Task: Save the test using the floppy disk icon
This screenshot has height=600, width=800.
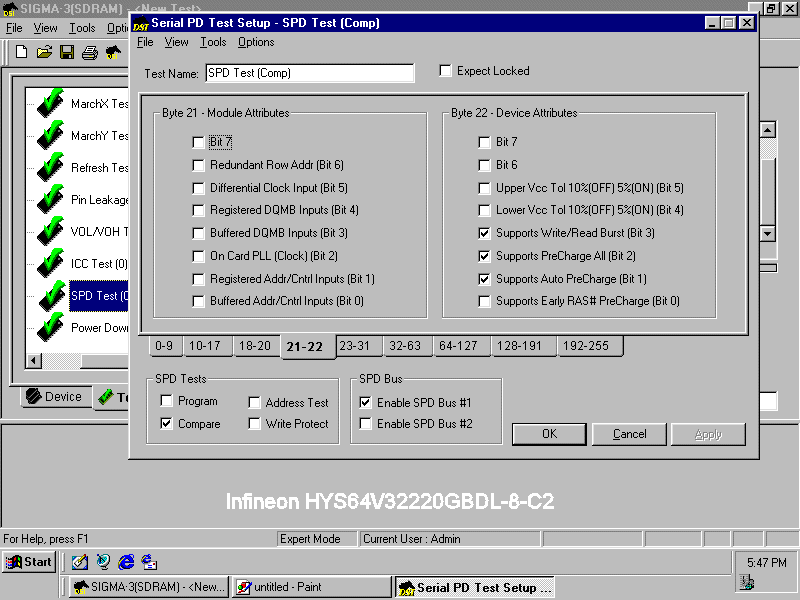Action: [x=65, y=52]
